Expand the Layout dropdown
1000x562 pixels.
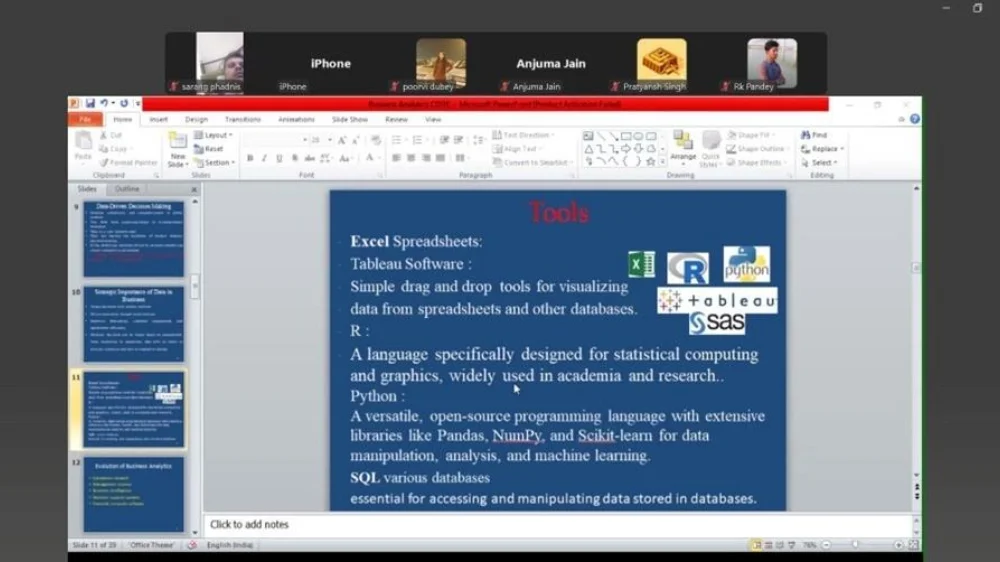[x=215, y=135]
